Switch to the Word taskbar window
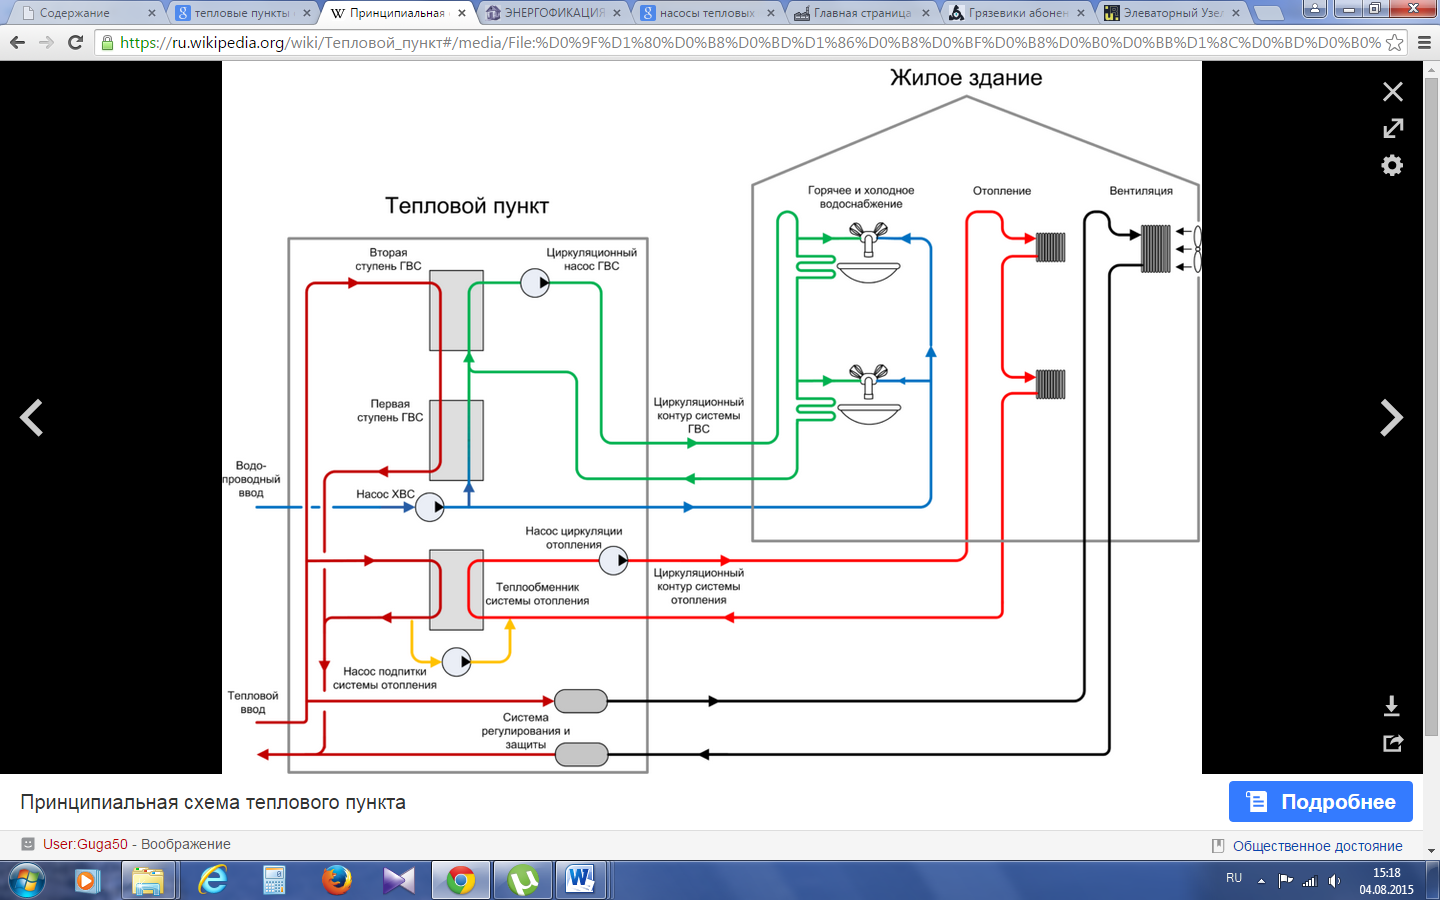 pos(580,880)
